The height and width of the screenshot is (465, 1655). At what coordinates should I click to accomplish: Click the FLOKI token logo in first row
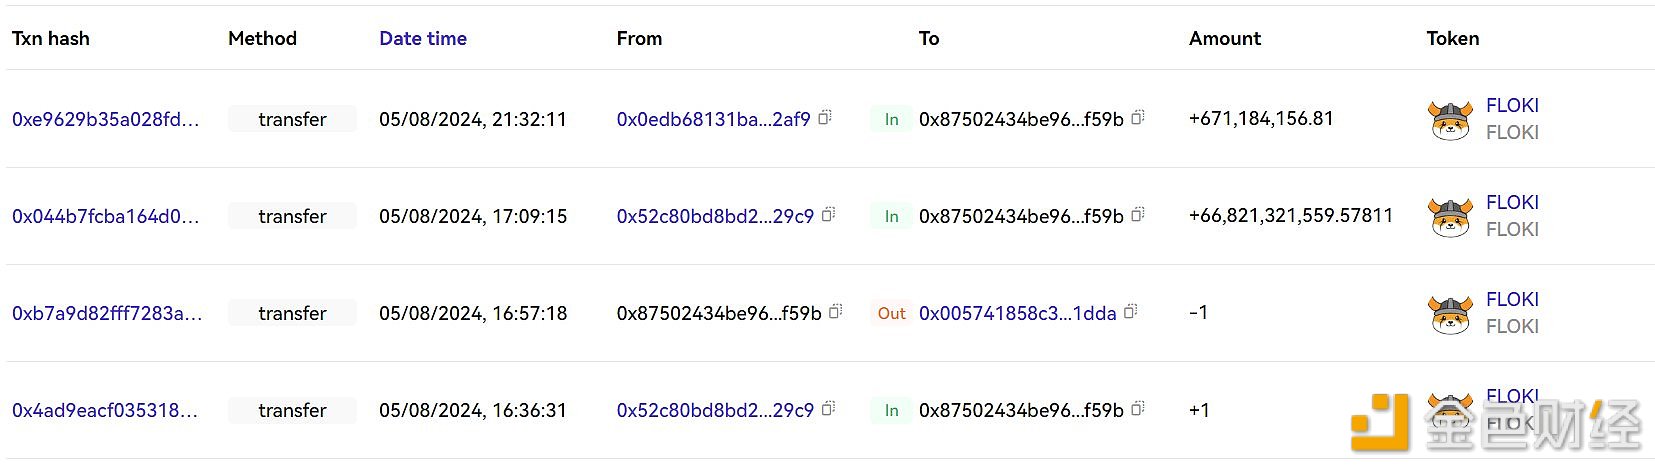click(1450, 120)
